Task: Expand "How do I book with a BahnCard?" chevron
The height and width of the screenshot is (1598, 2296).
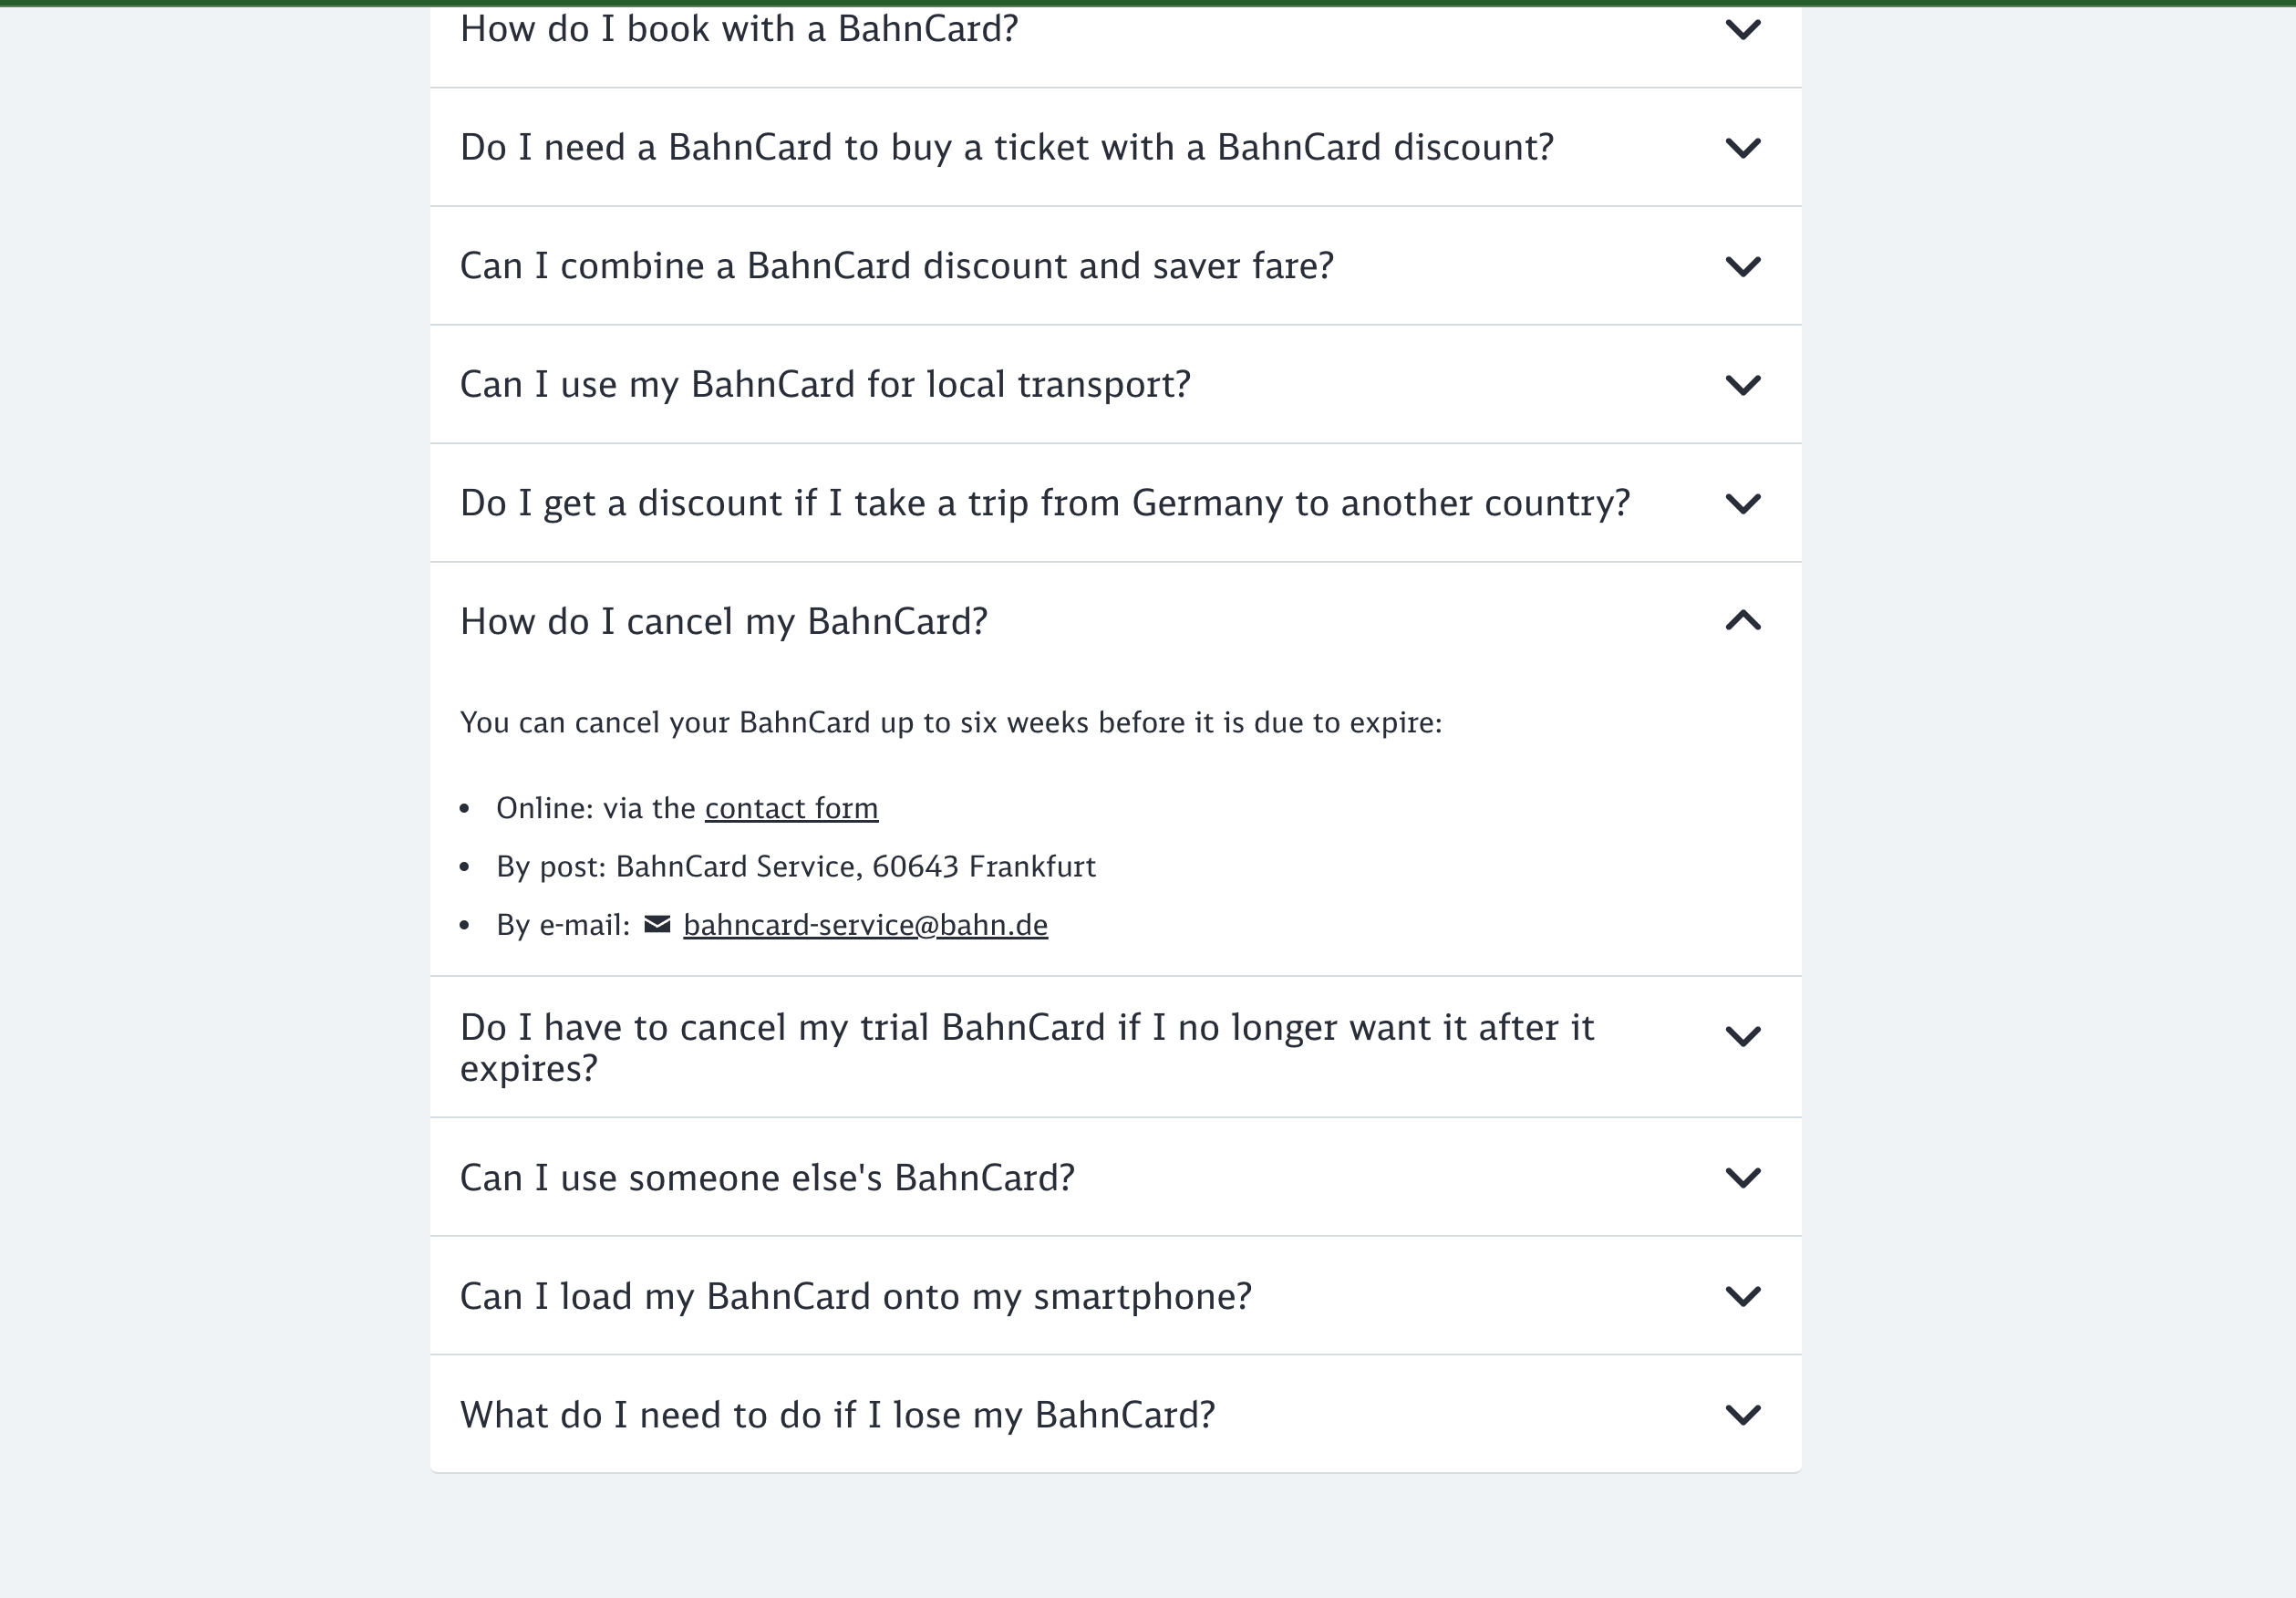Action: coord(1742,30)
